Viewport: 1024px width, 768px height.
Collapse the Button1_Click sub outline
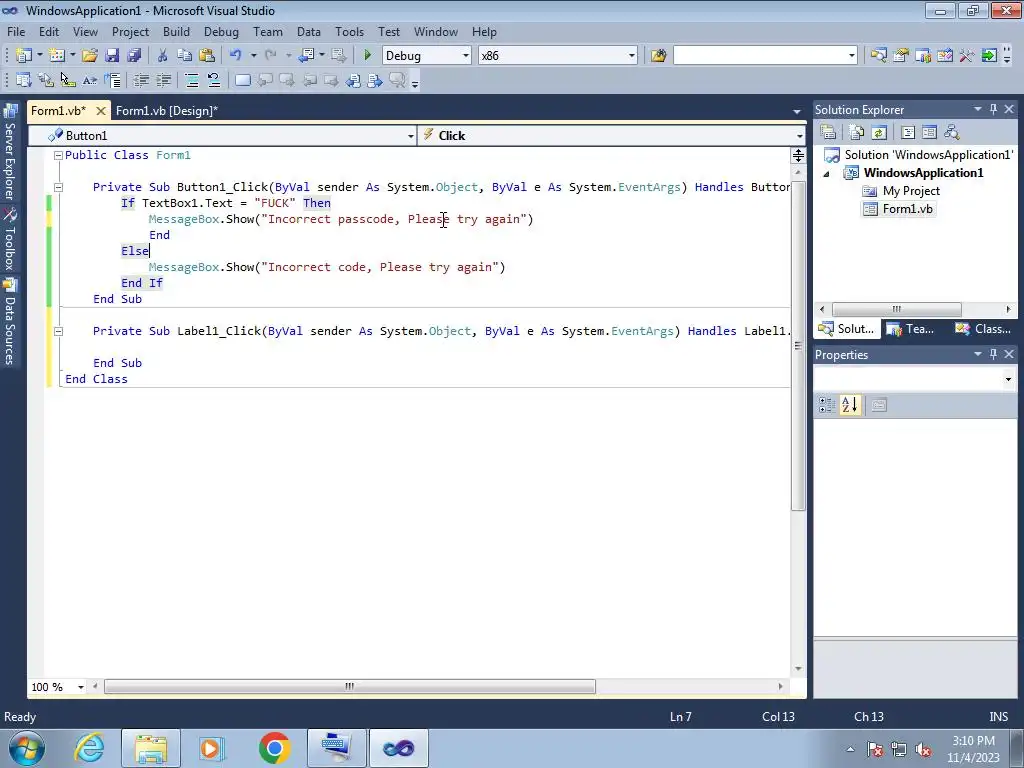58,187
